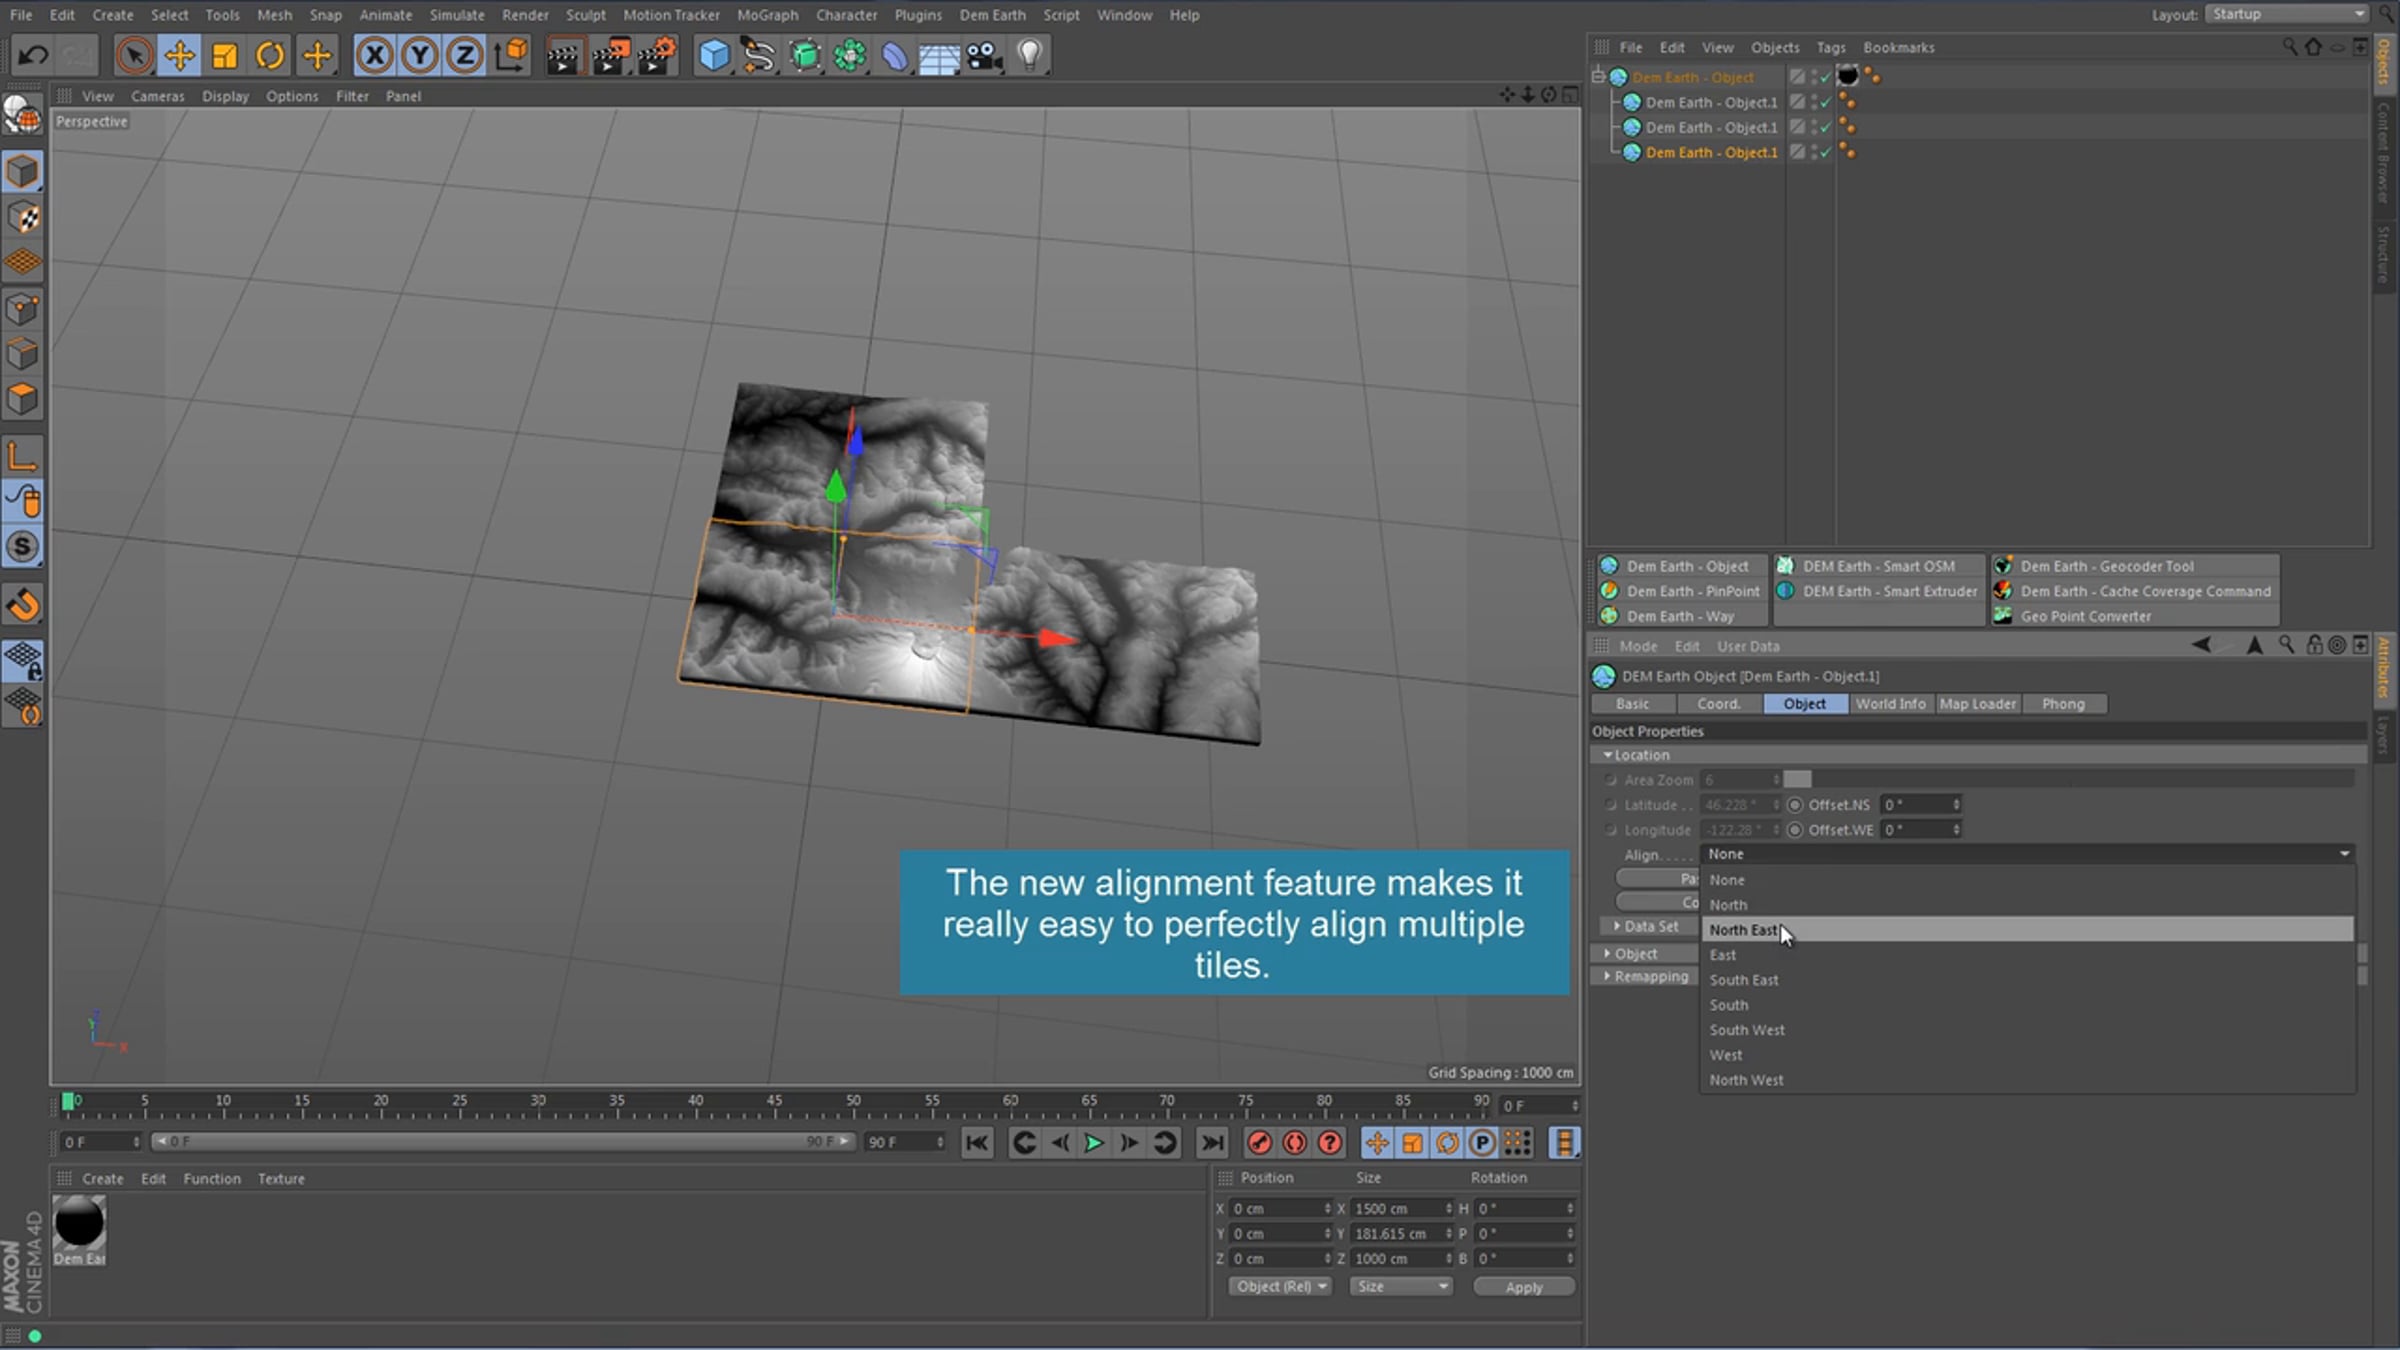Select the Rotate tool
The height and width of the screenshot is (1350, 2400).
(270, 55)
